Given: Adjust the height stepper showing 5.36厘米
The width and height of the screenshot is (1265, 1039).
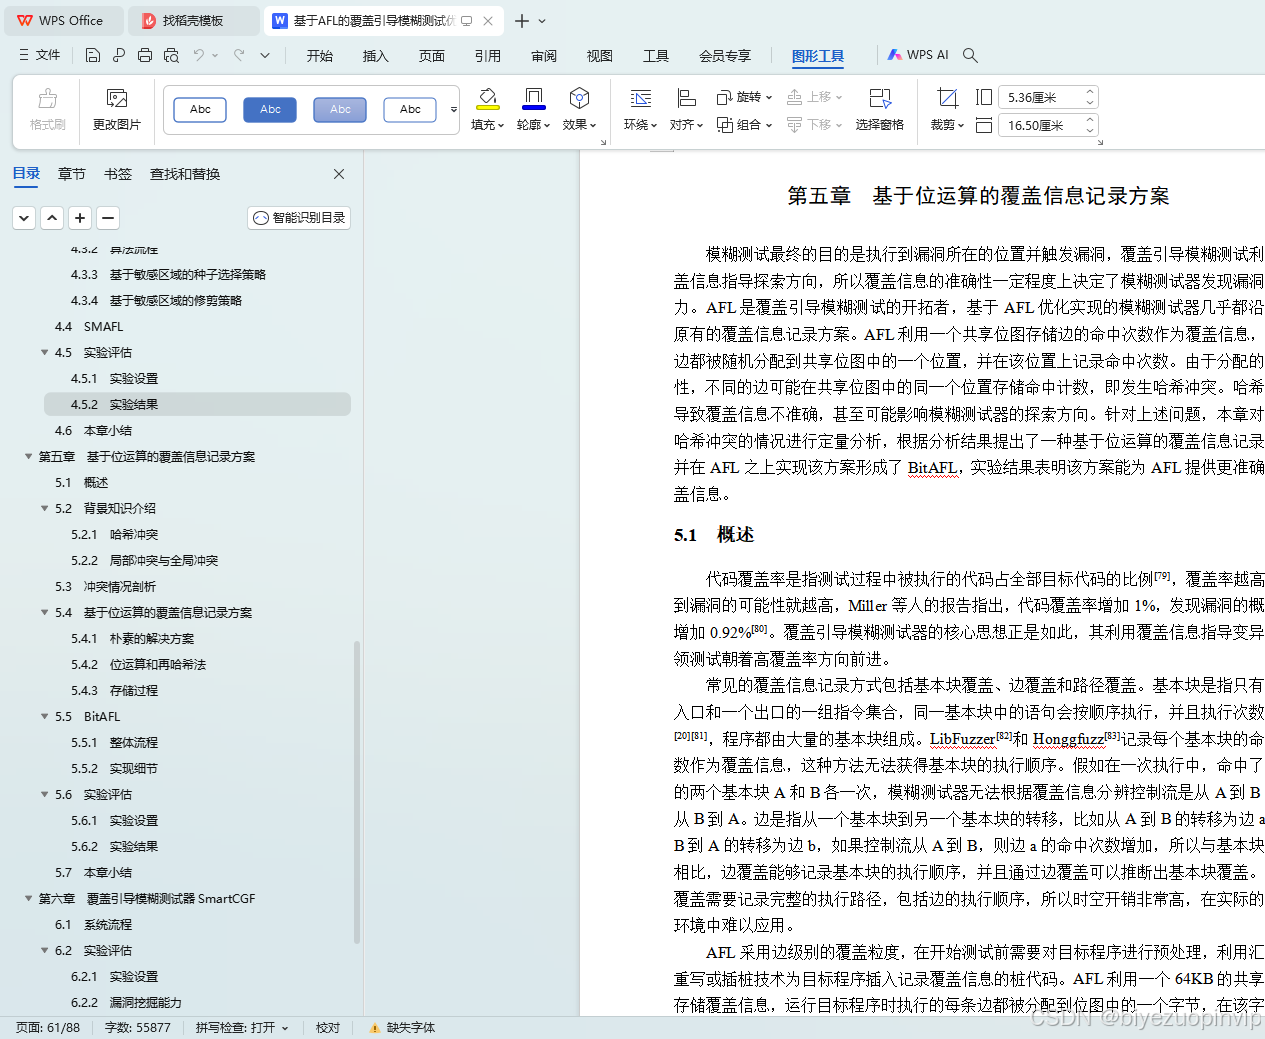Looking at the screenshot, I should point(1089,97).
